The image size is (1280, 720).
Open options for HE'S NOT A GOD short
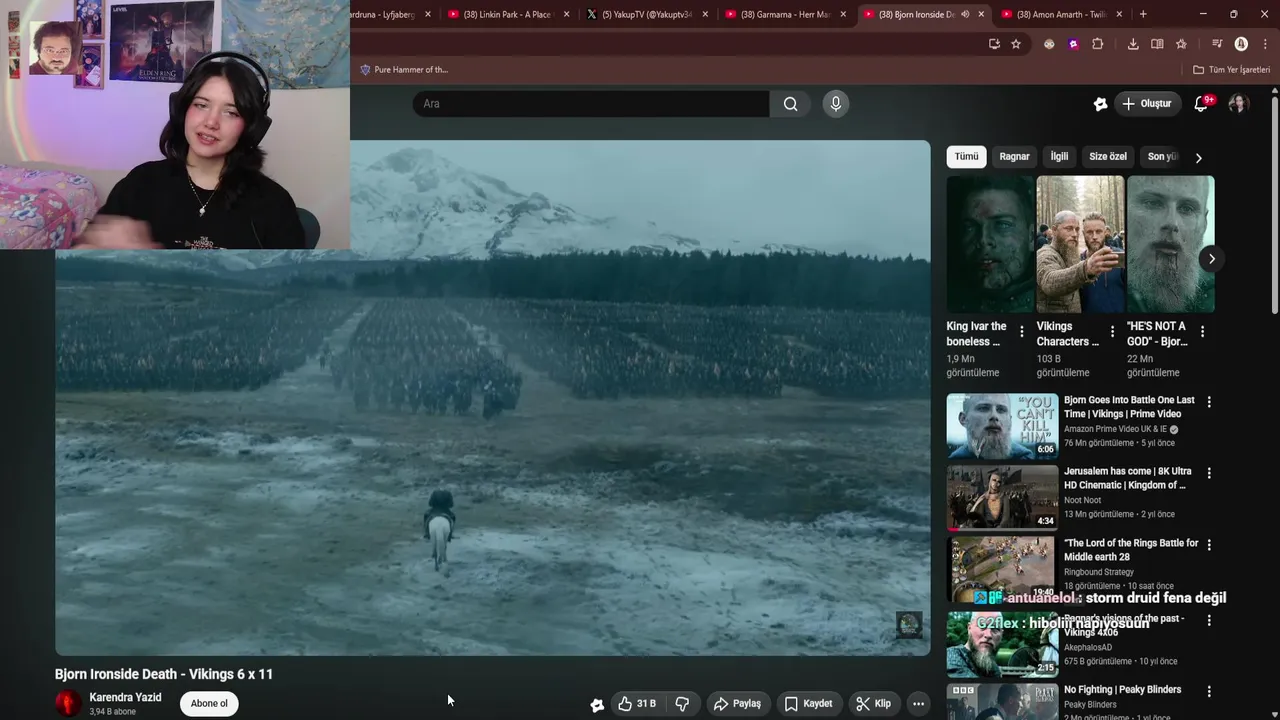tap(1202, 331)
